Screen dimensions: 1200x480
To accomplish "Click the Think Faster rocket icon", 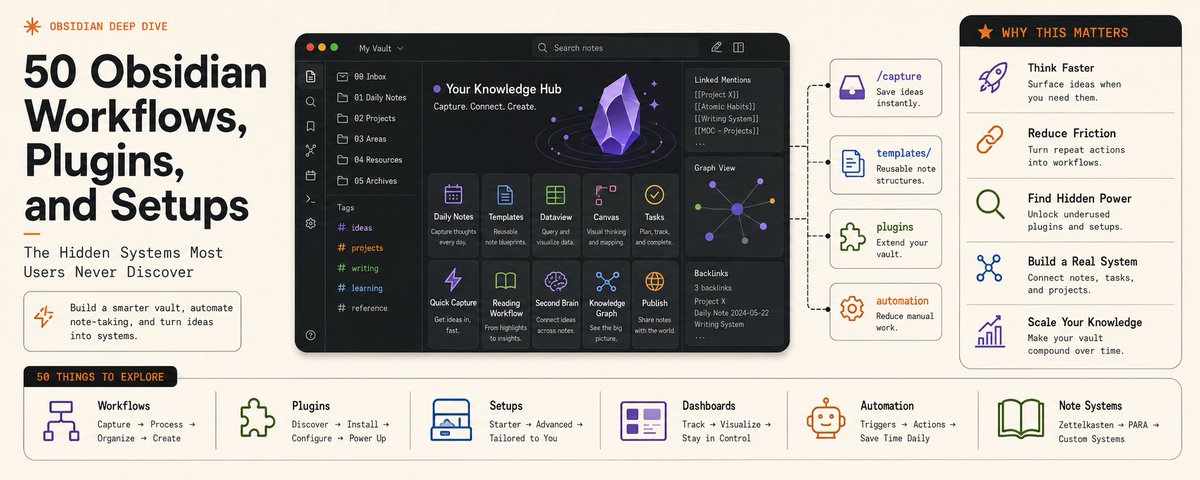I will pyautogui.click(x=992, y=77).
